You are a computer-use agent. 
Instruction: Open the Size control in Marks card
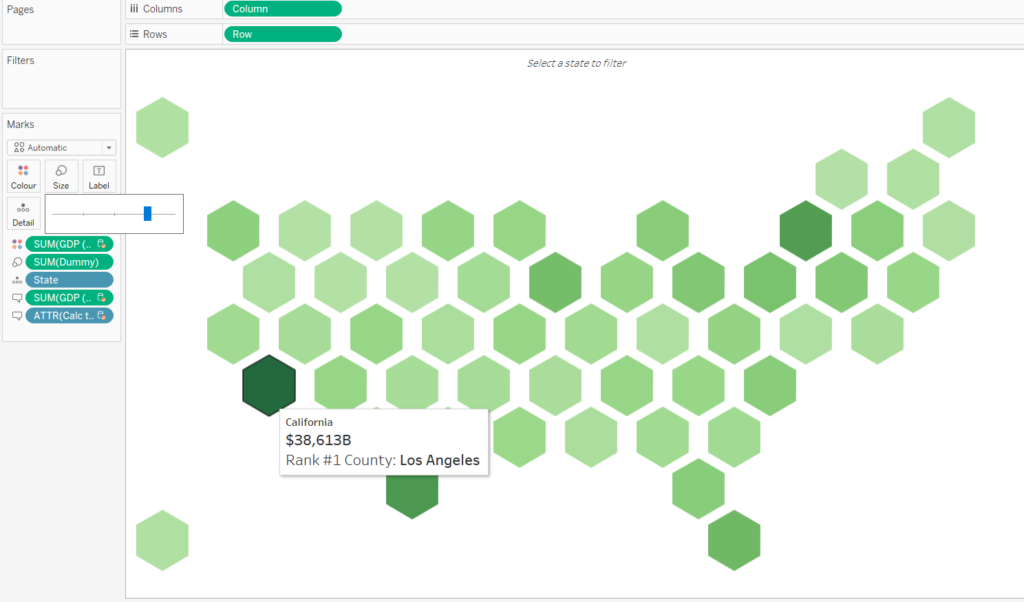click(61, 176)
